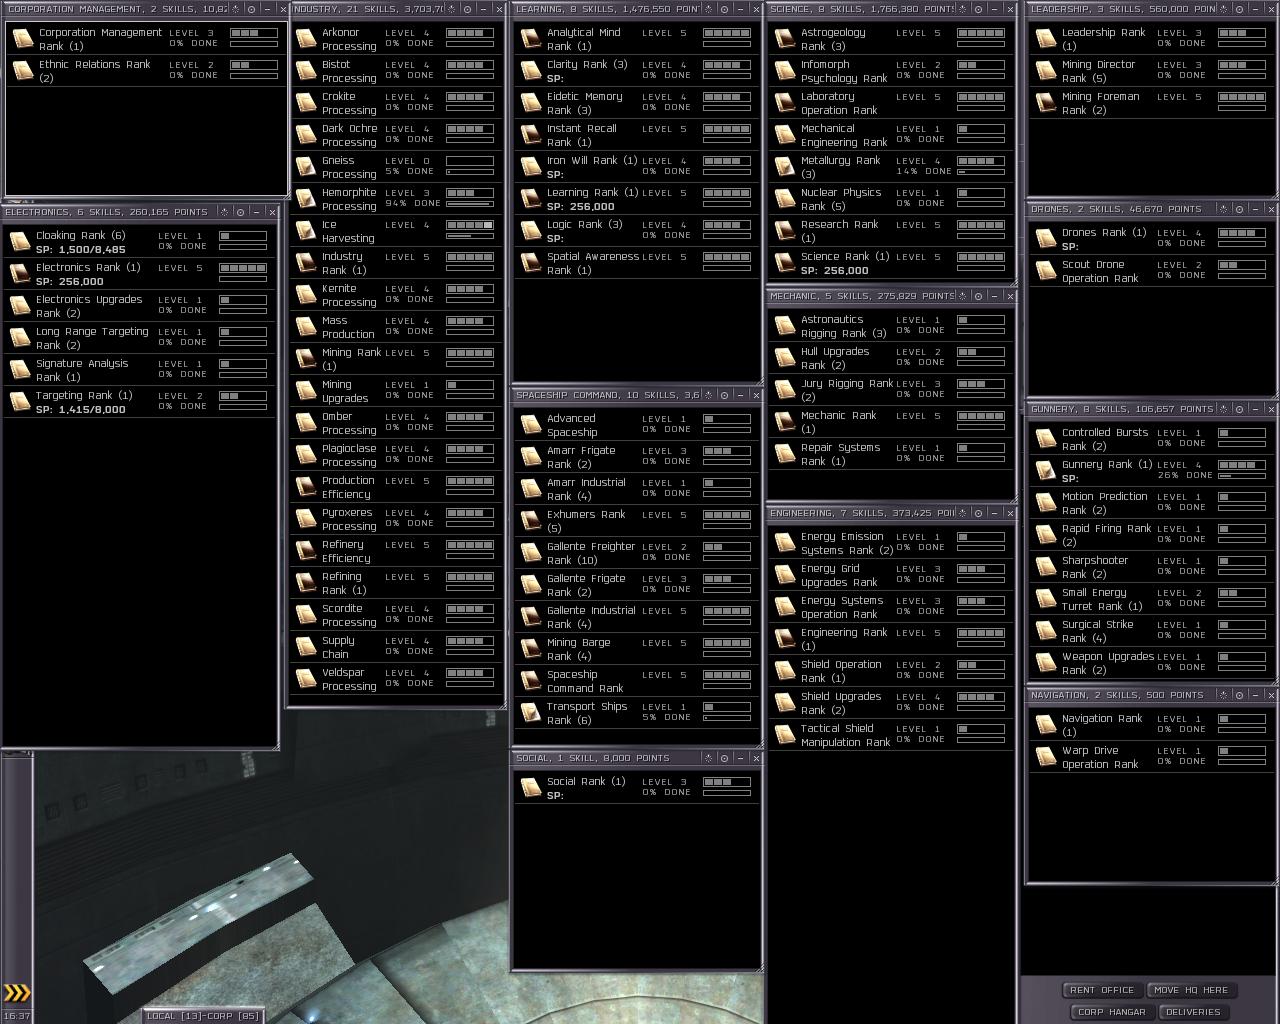1280x1024 pixels.
Task: Click Transport Ships 5% training progress bar
Action: (x=727, y=718)
